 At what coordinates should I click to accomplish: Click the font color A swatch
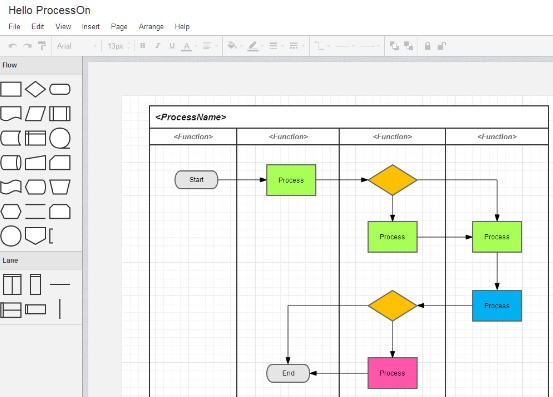pos(187,46)
